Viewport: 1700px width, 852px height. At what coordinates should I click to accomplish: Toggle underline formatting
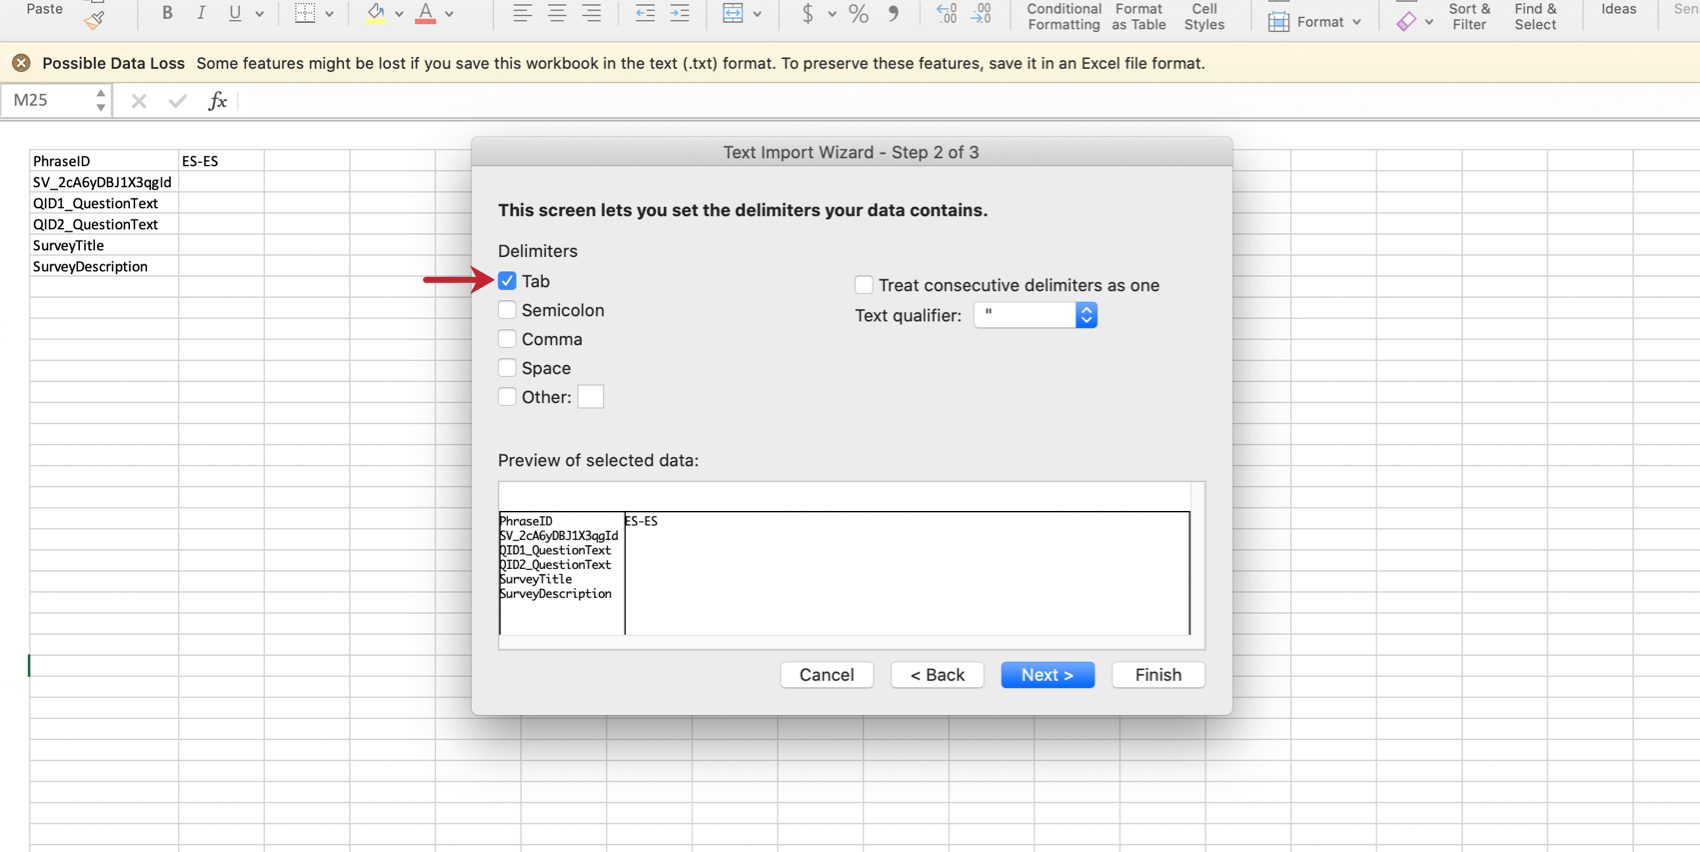click(235, 13)
